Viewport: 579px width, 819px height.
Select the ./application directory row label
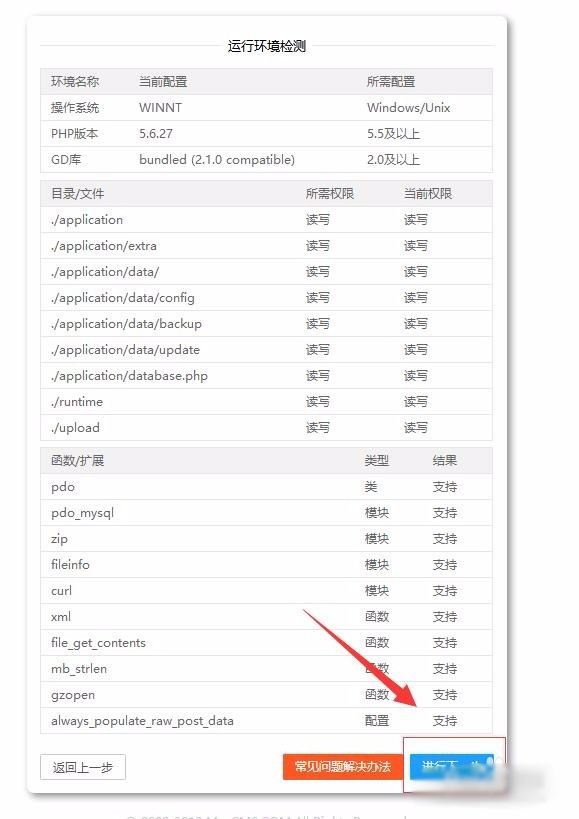(87, 220)
